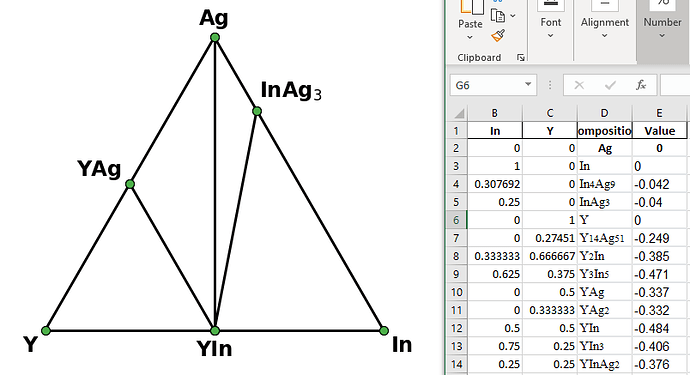
Task: Click the value cell -0.042
Action: tap(659, 184)
